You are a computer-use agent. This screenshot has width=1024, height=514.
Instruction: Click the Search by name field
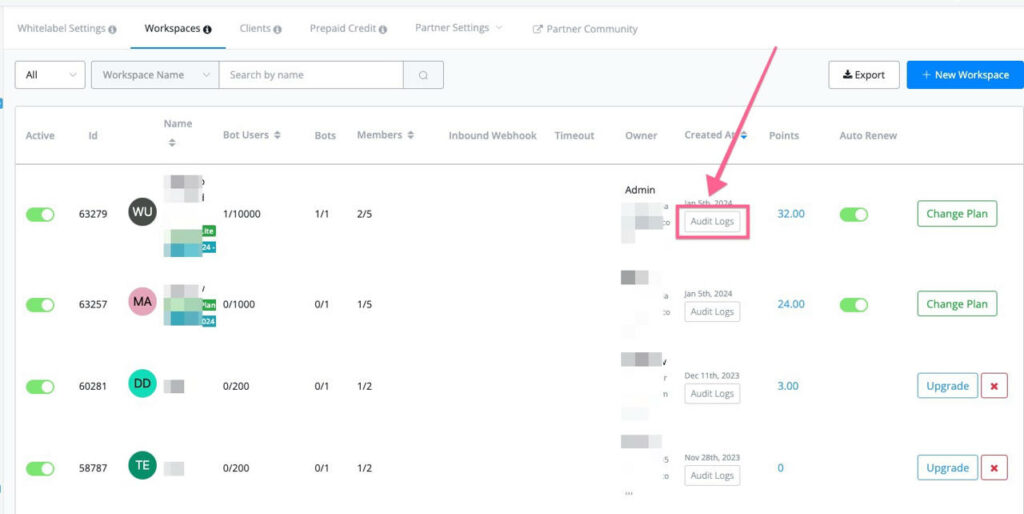[x=310, y=75]
